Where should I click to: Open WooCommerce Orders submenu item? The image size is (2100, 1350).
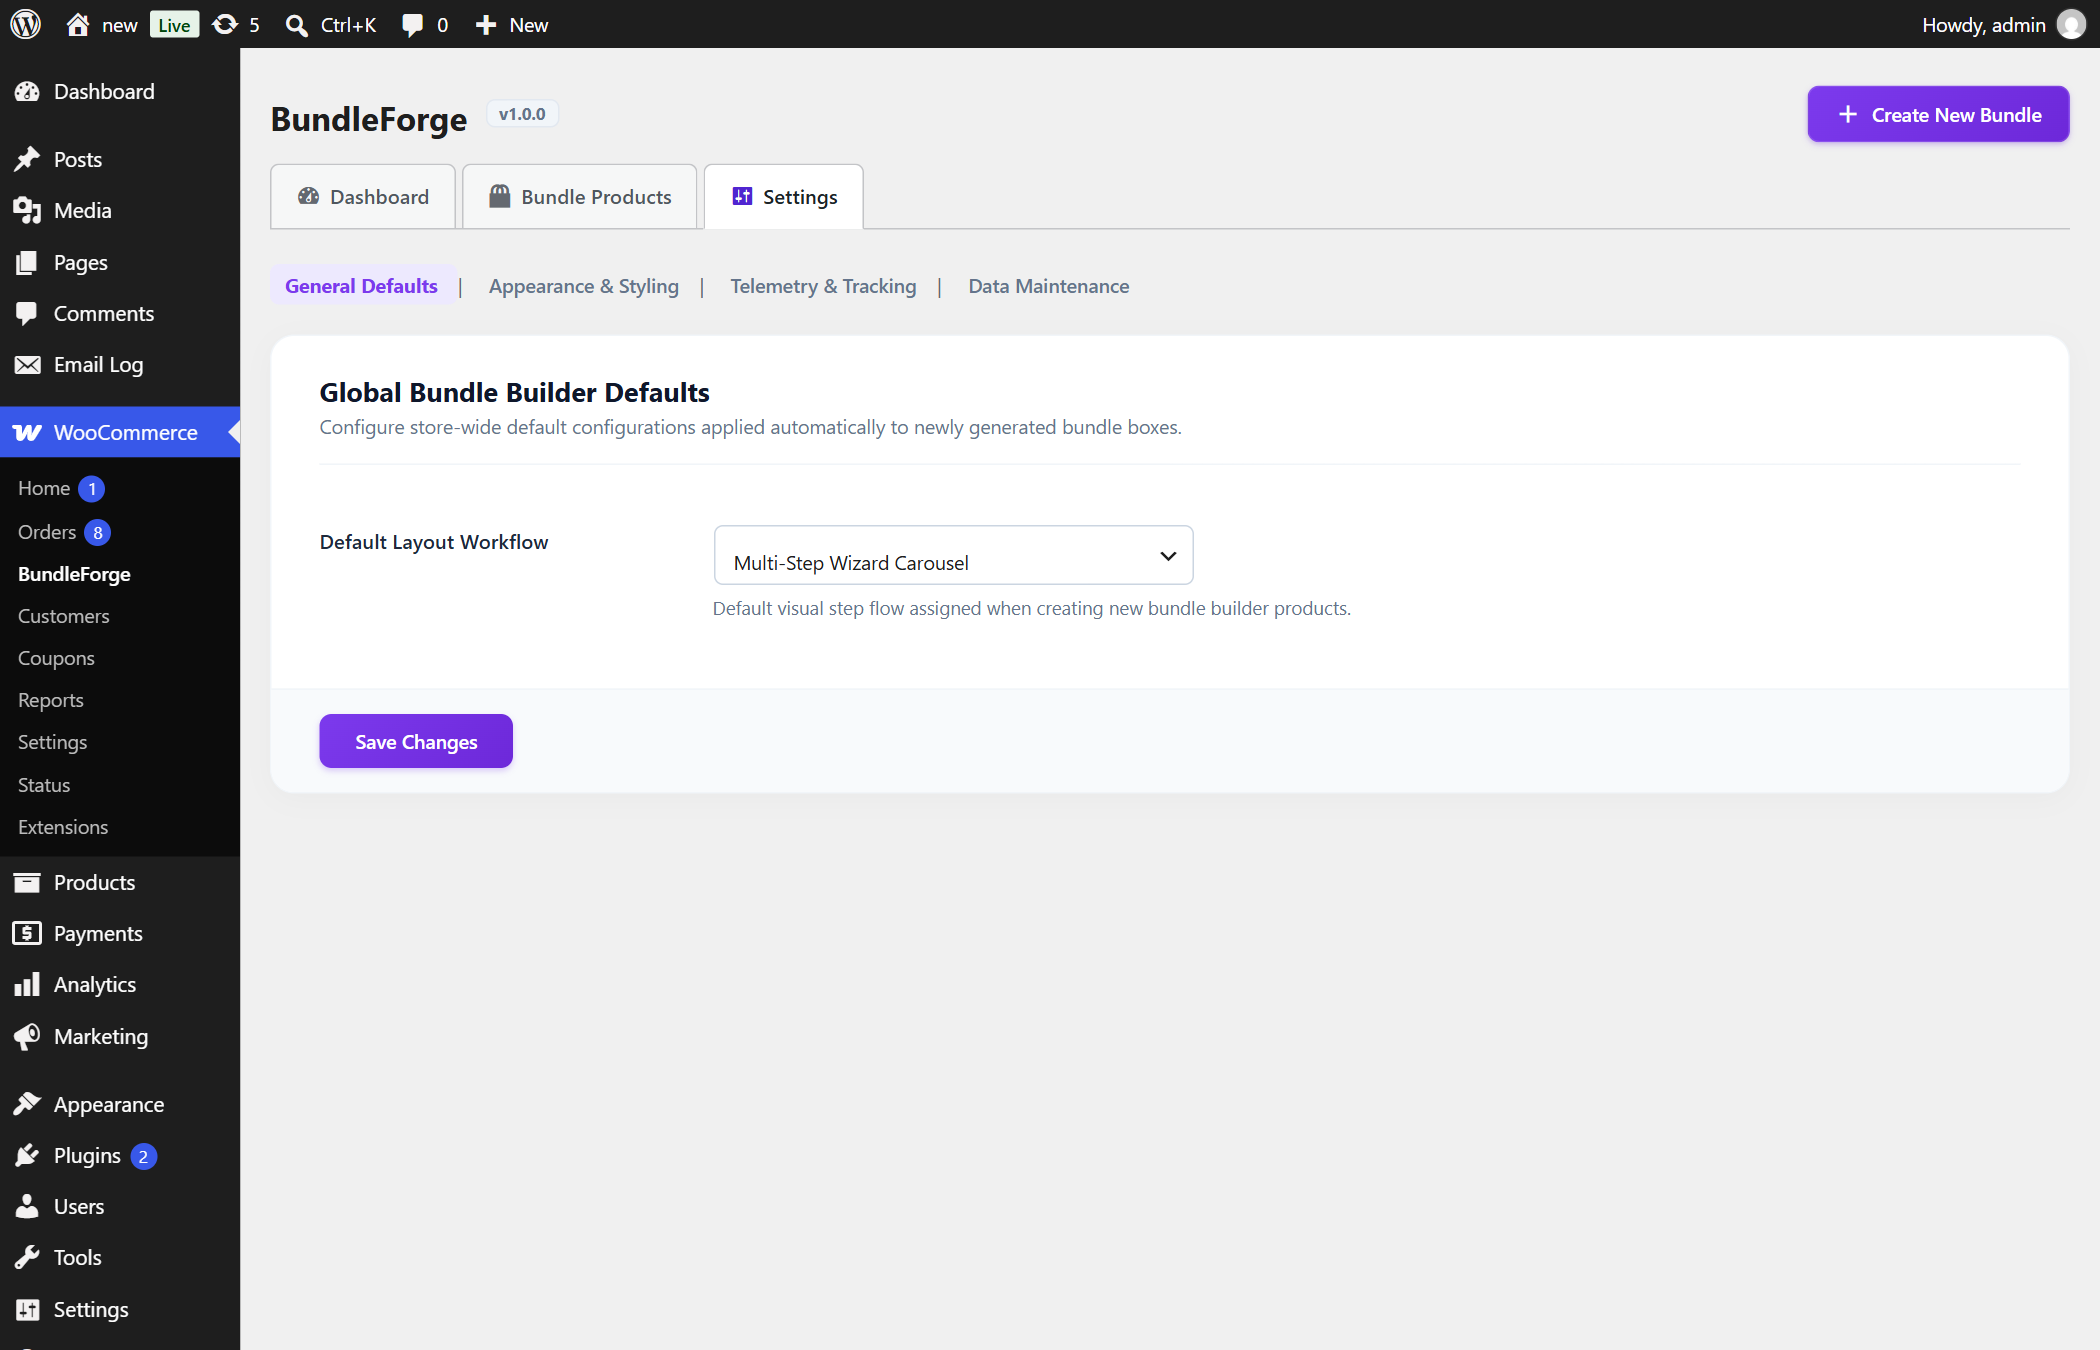pyautogui.click(x=47, y=532)
